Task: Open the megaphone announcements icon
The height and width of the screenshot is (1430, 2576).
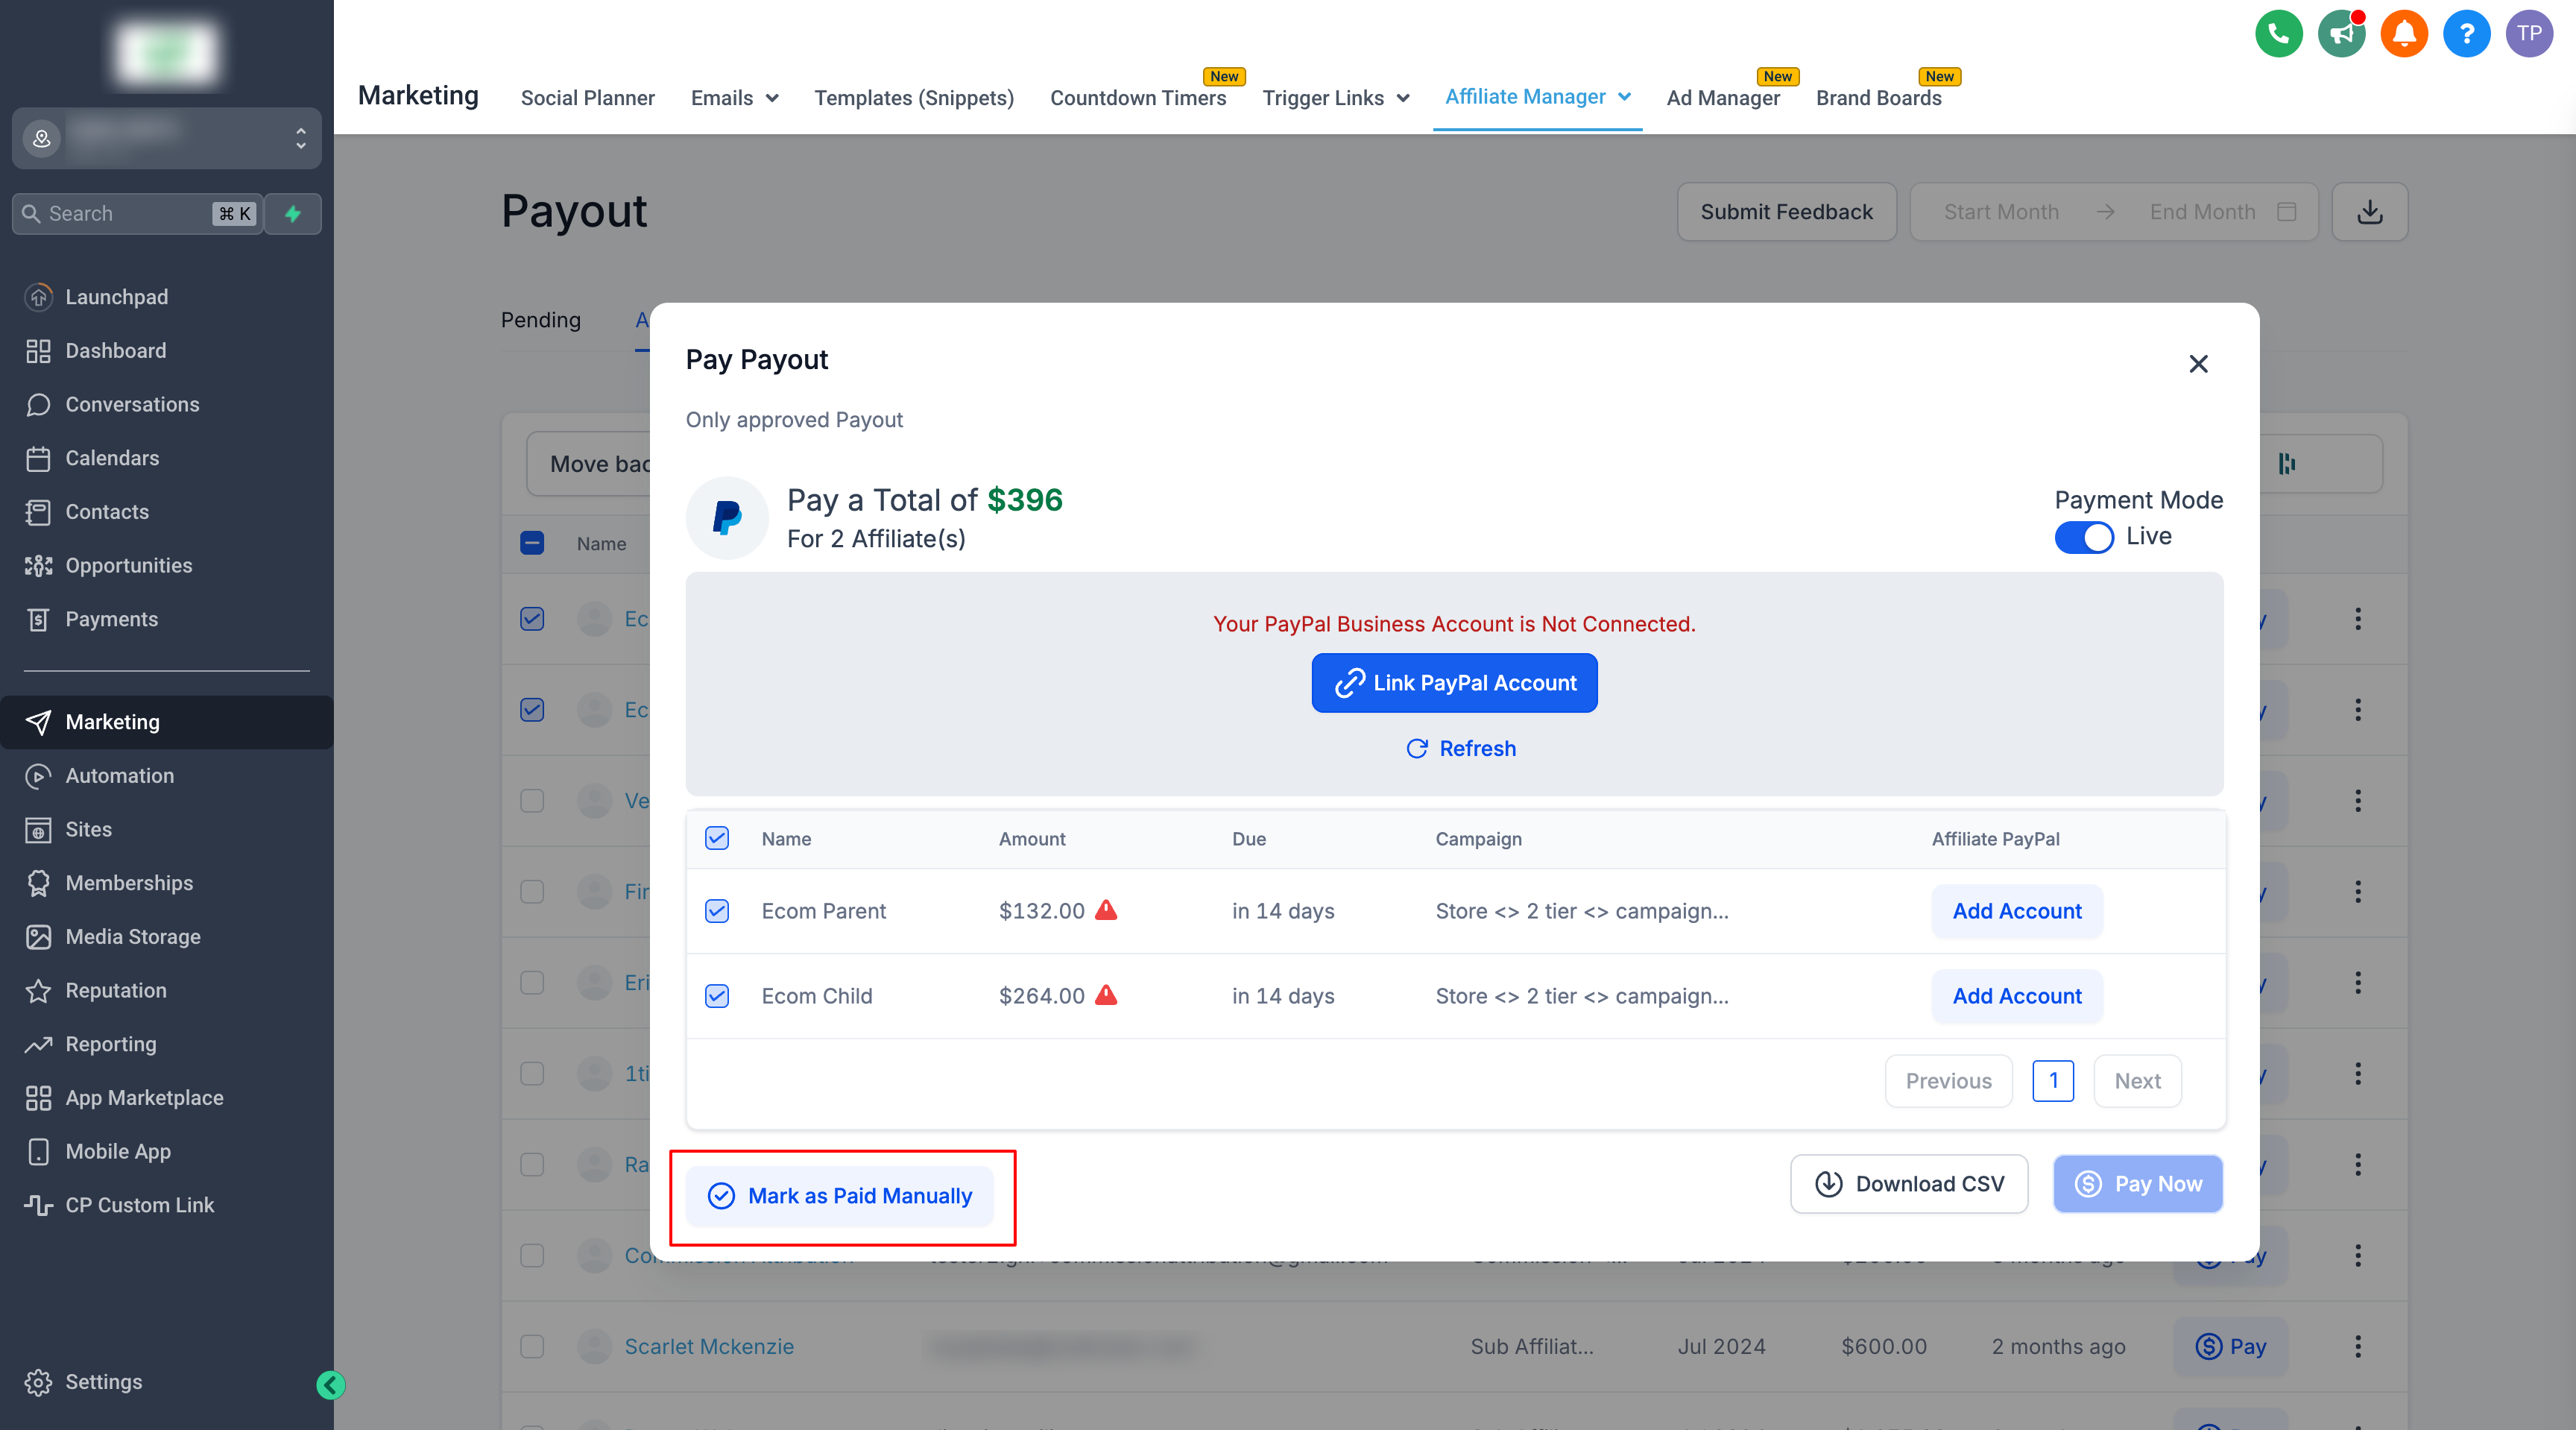Action: pyautogui.click(x=2341, y=33)
